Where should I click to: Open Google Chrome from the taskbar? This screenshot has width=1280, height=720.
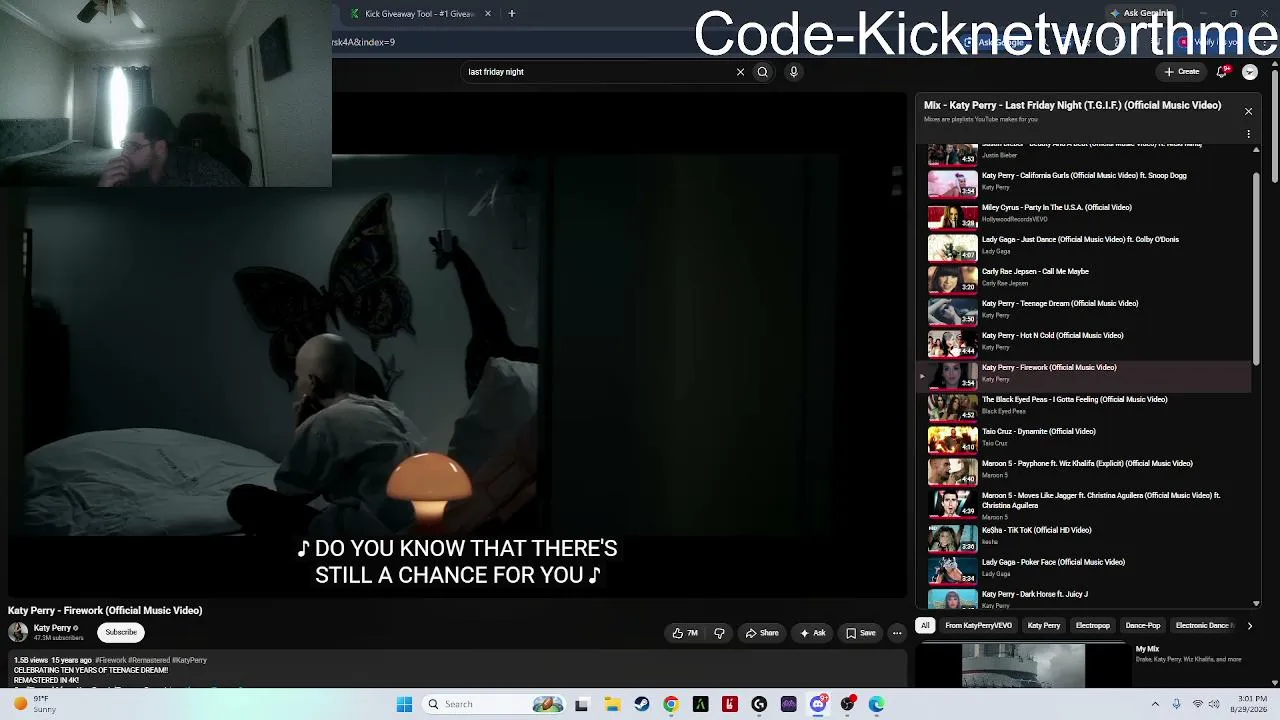point(671,704)
